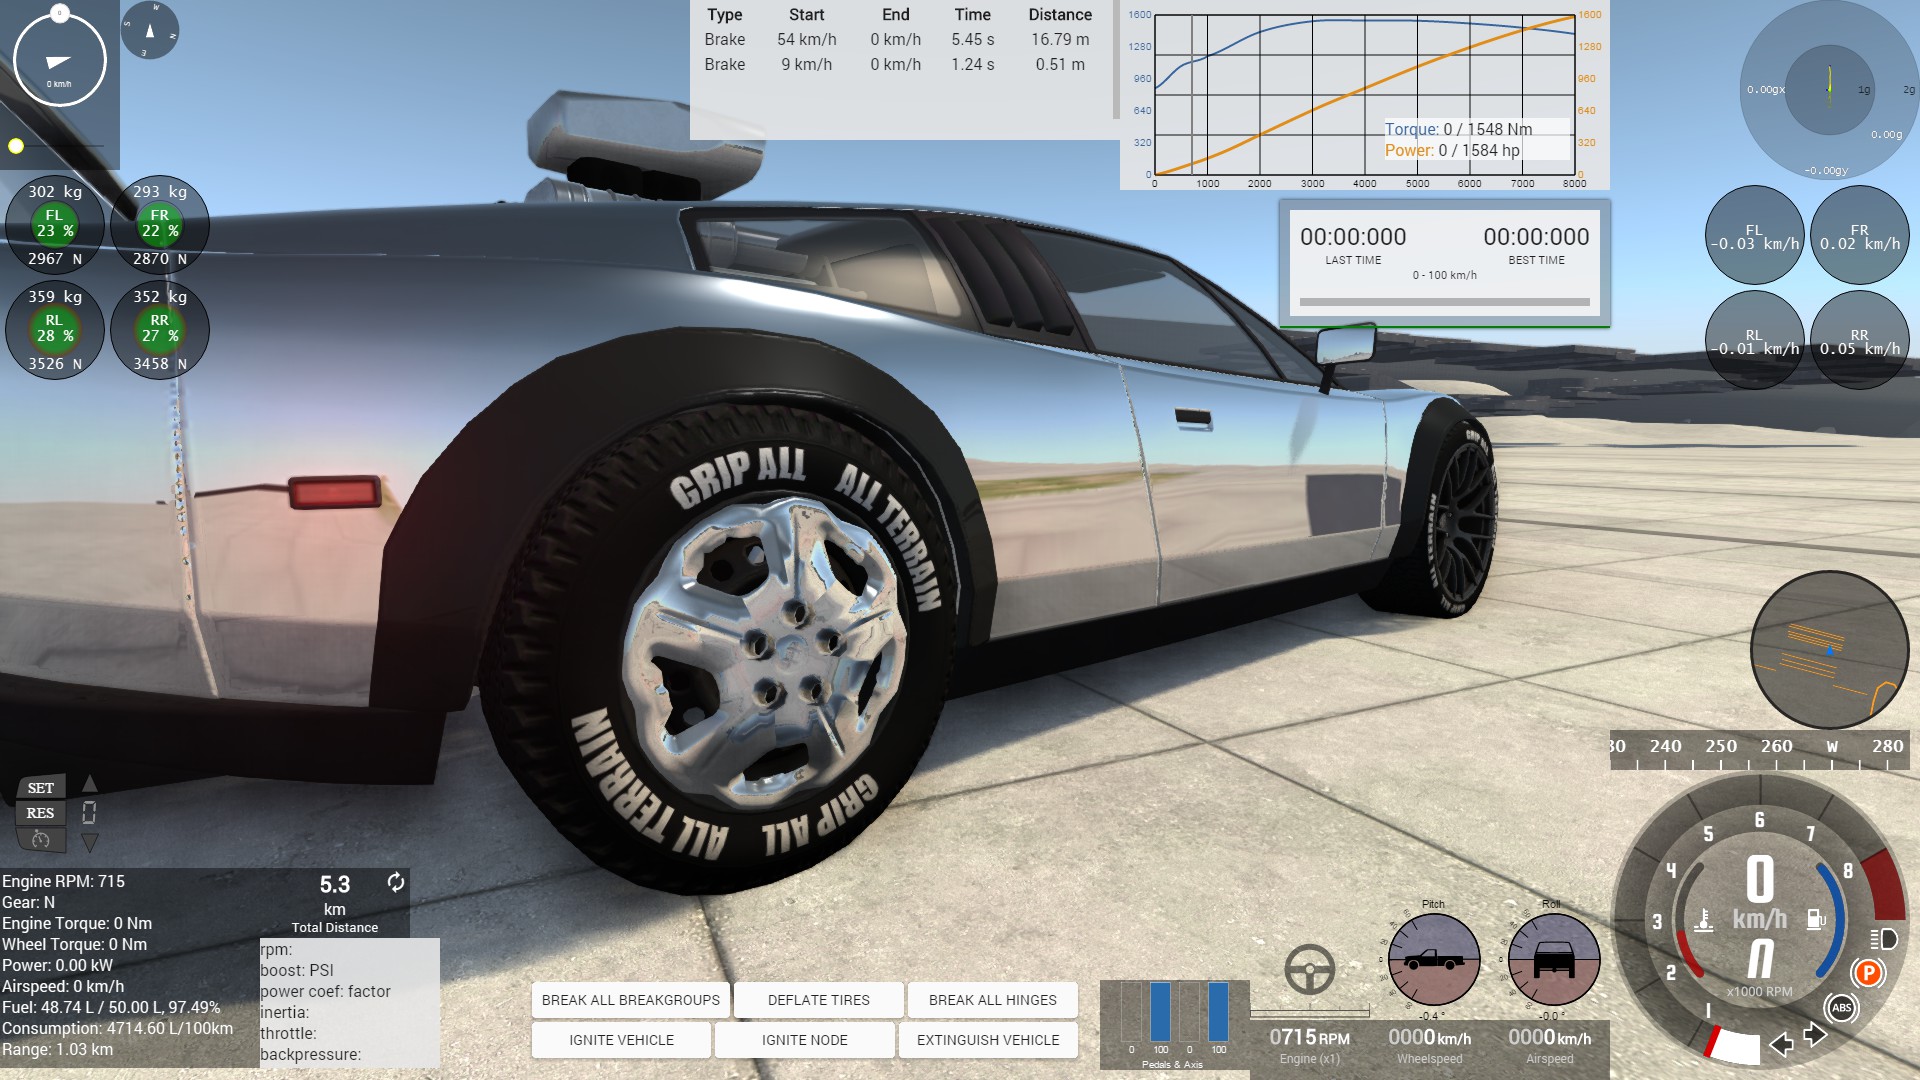
Task: Click the FL wheel slip speed circle
Action: tap(1754, 235)
